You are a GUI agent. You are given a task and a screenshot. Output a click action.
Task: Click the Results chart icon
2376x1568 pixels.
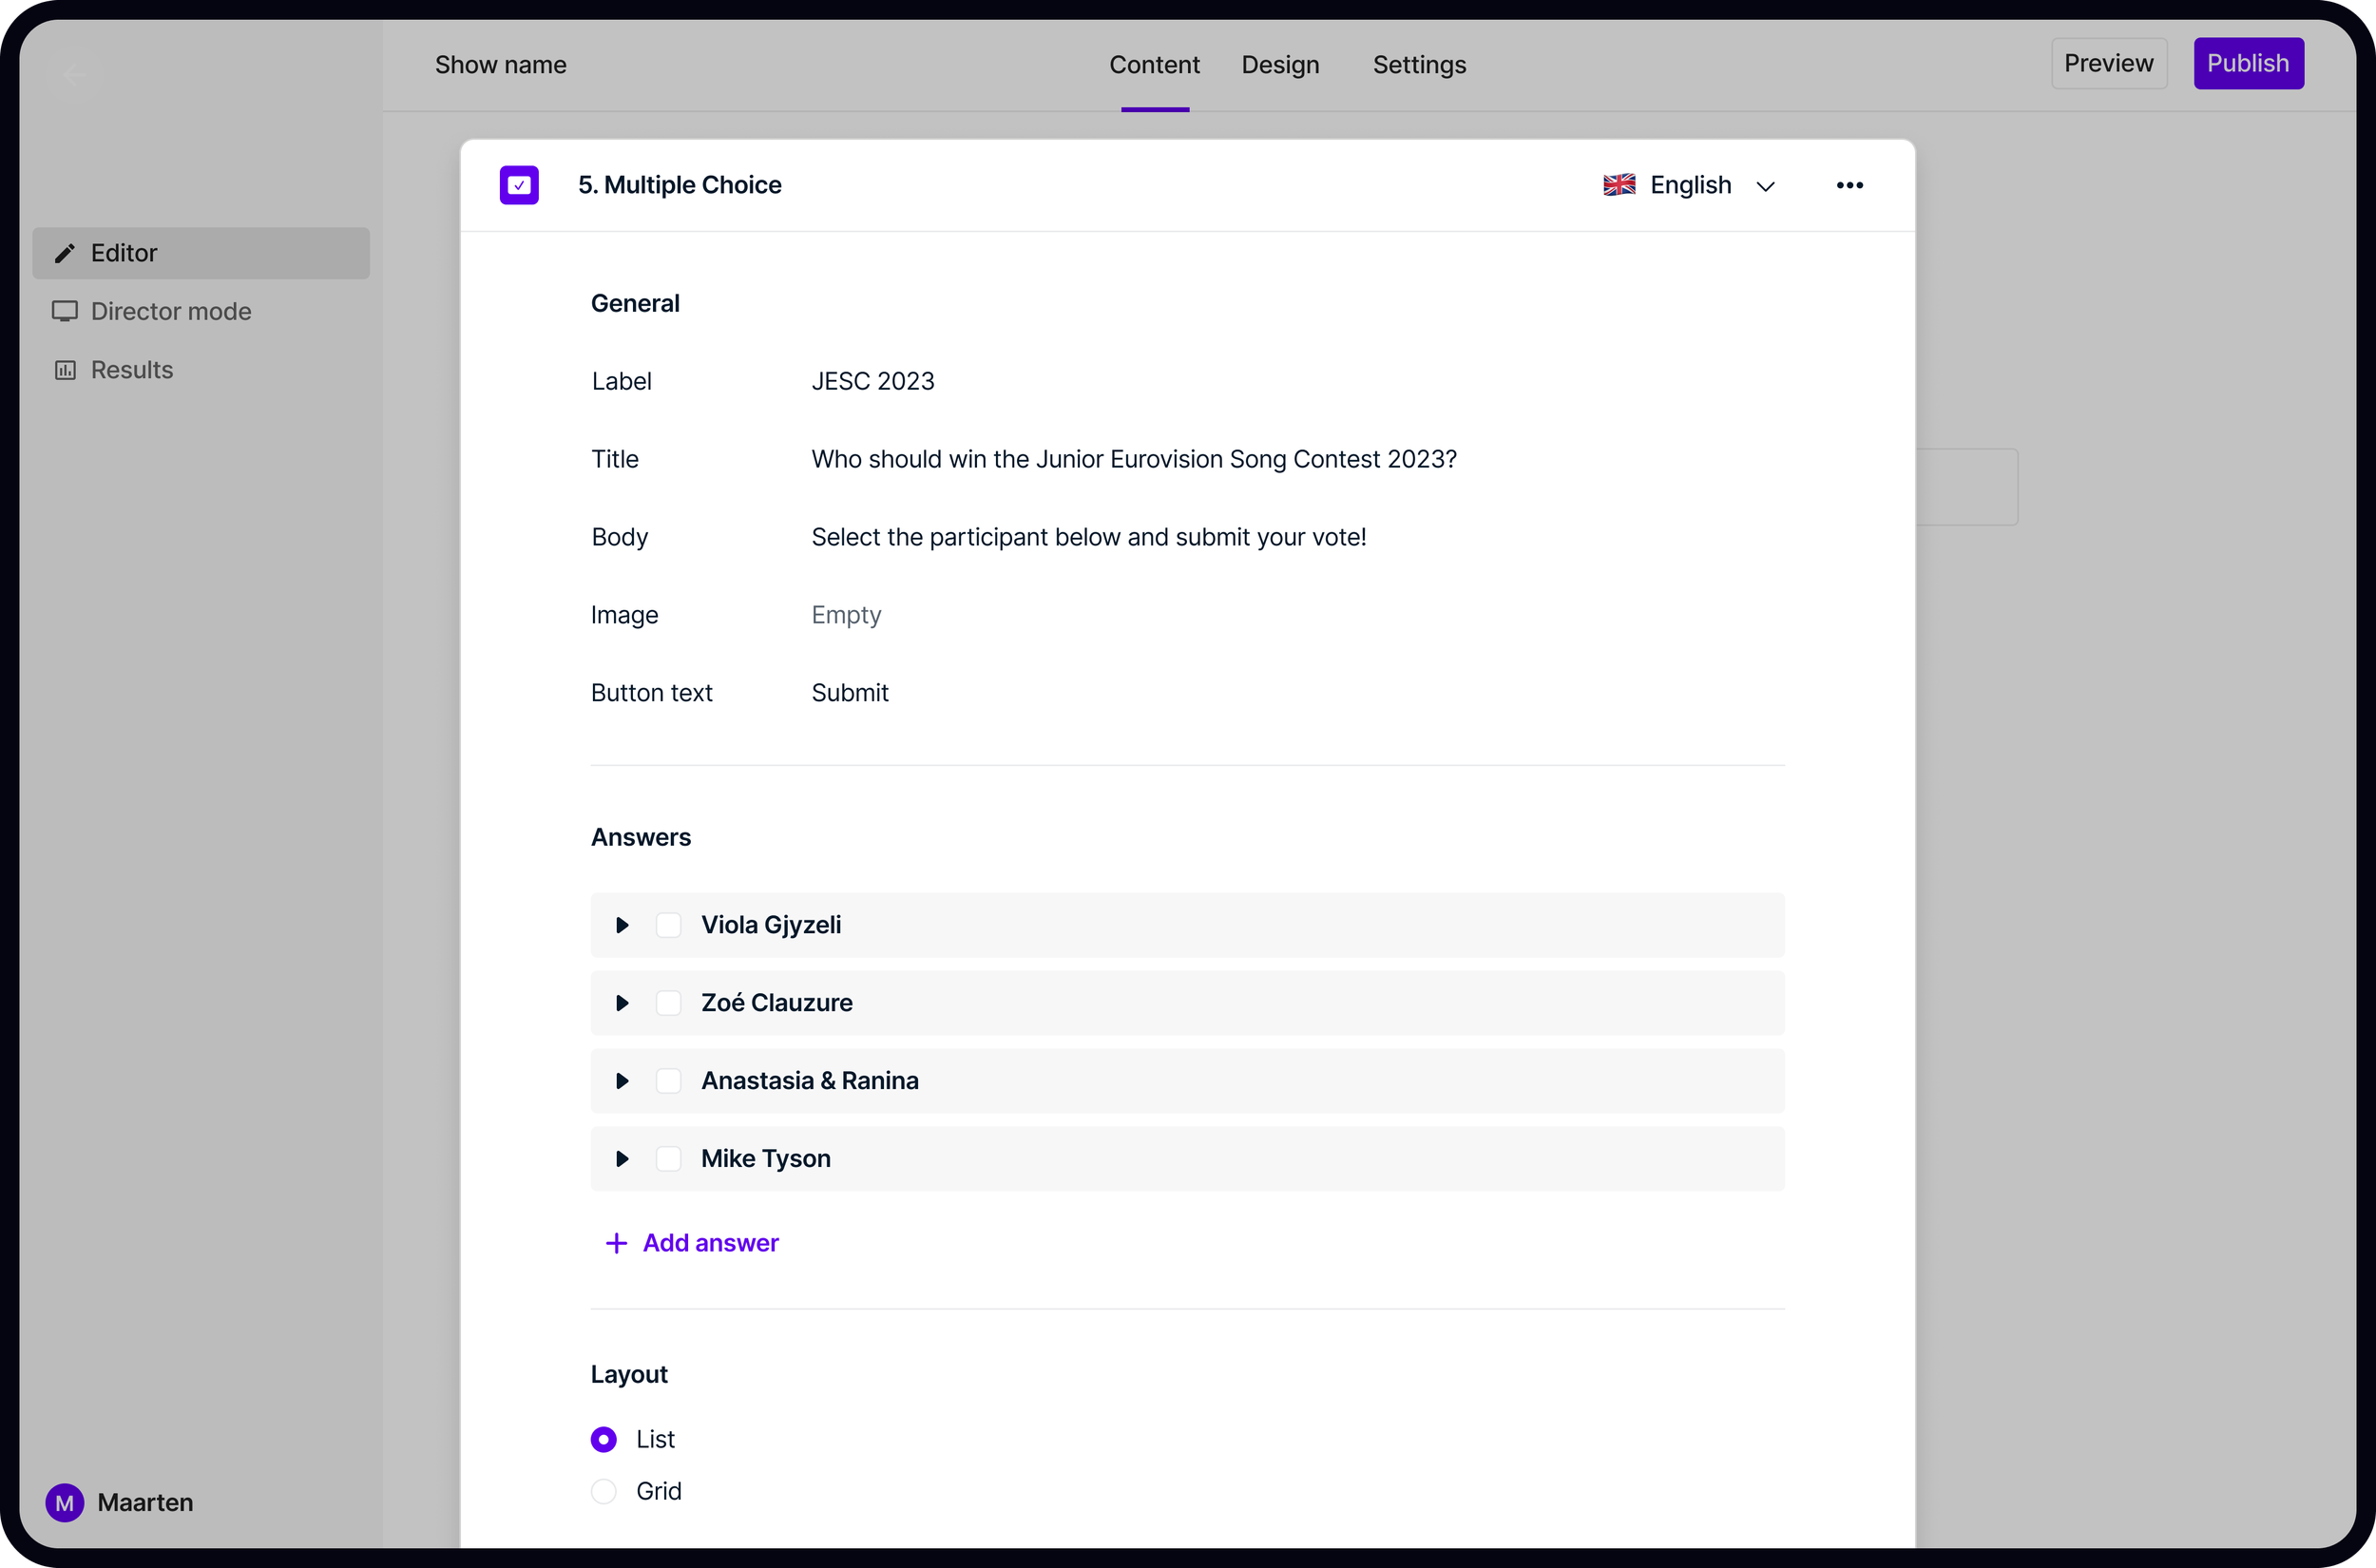[65, 370]
